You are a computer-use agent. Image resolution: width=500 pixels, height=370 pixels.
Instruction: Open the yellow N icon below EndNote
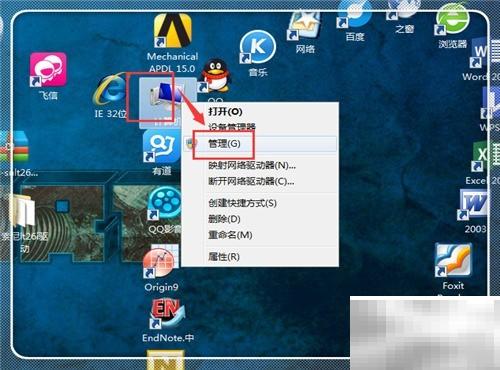[x=166, y=360]
